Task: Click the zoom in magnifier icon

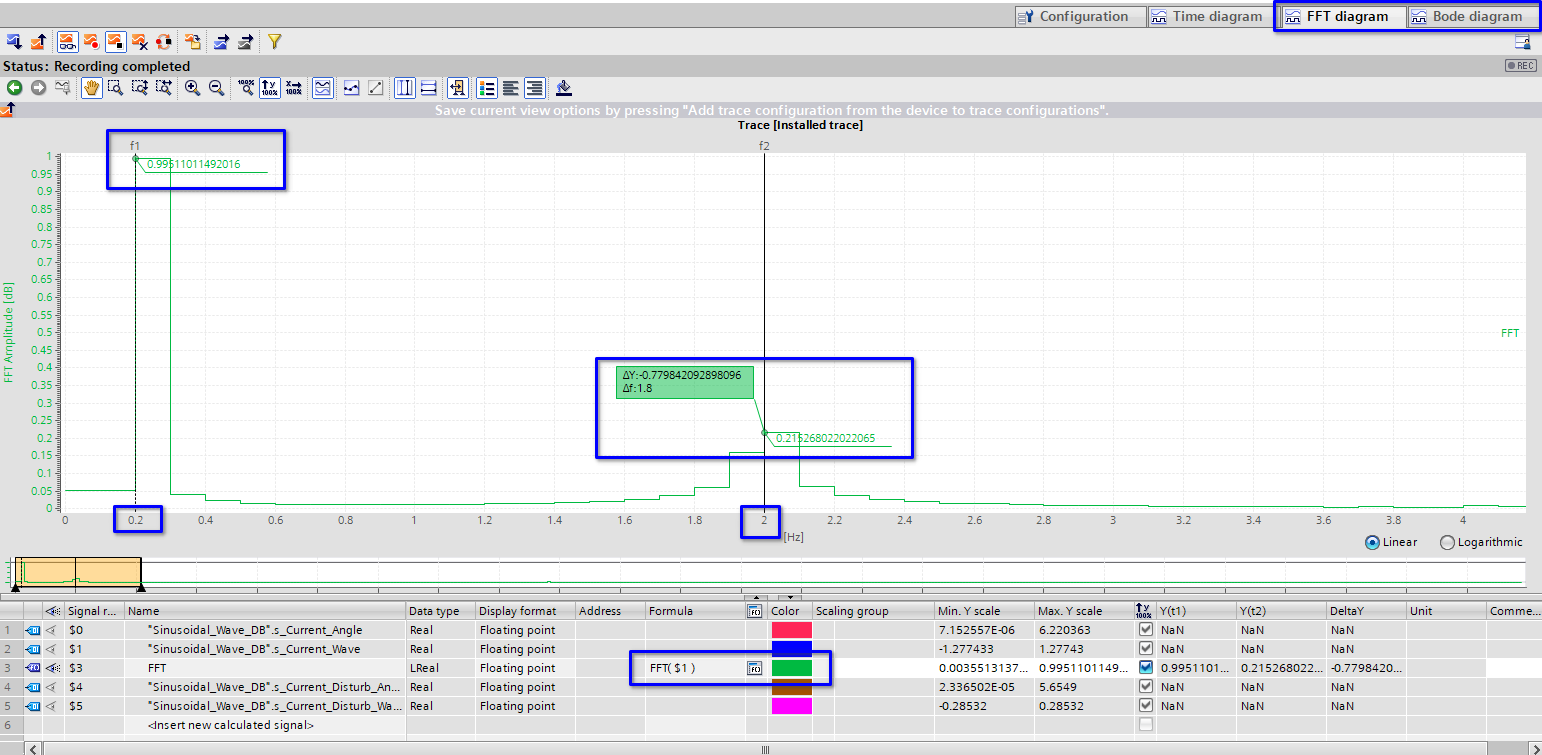Action: click(x=193, y=88)
